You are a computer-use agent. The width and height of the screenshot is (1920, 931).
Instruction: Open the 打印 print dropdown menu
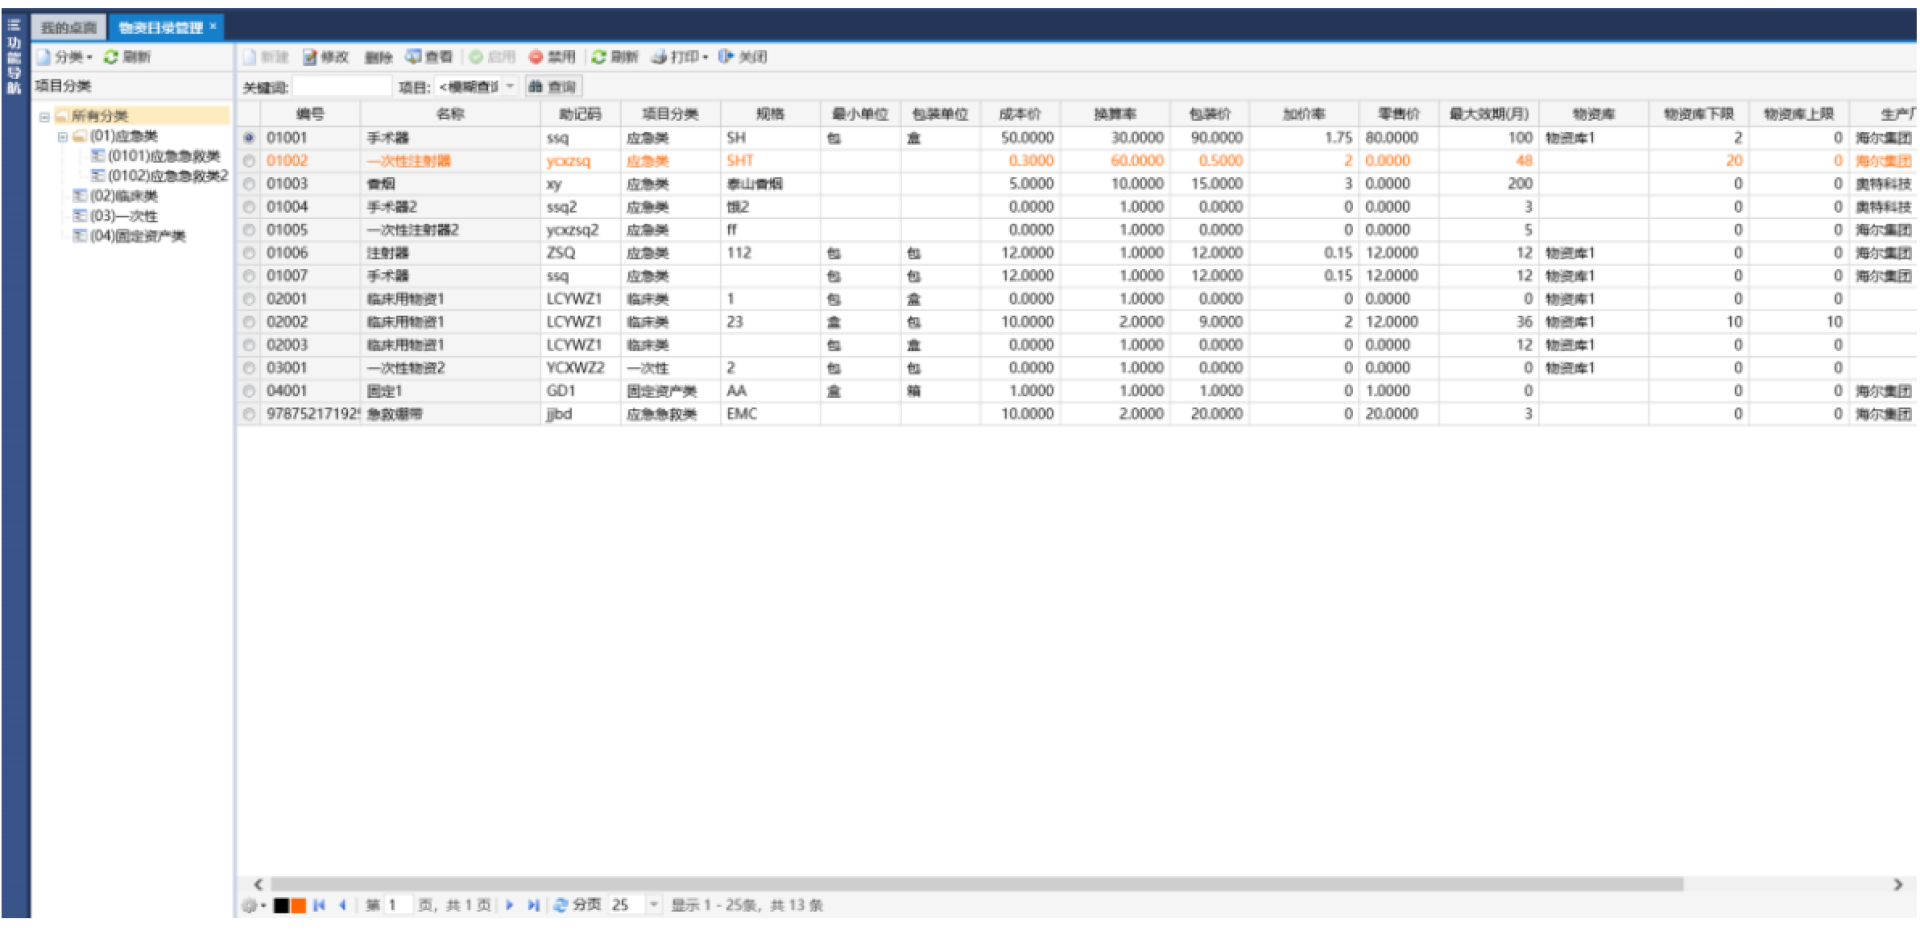pos(706,57)
